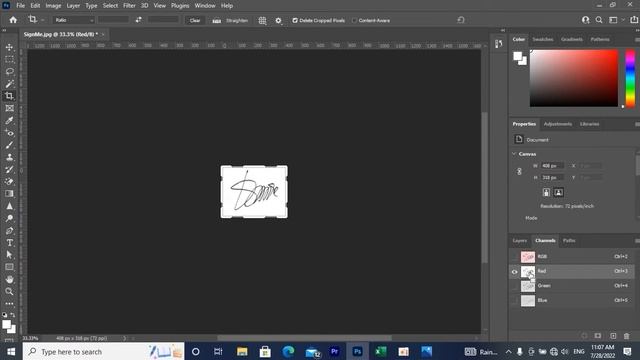The width and height of the screenshot is (640, 360).
Task: Load channel as selection
Action: 584,336
